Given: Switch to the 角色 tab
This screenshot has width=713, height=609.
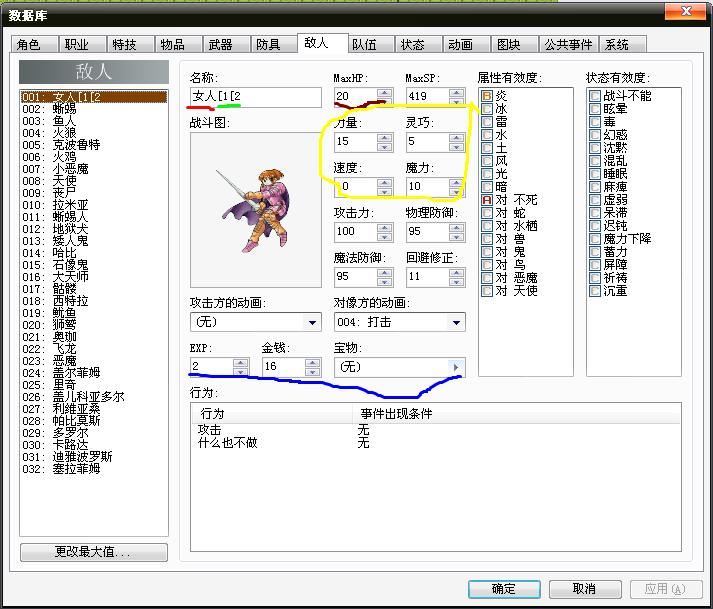Looking at the screenshot, I should click(x=35, y=45).
